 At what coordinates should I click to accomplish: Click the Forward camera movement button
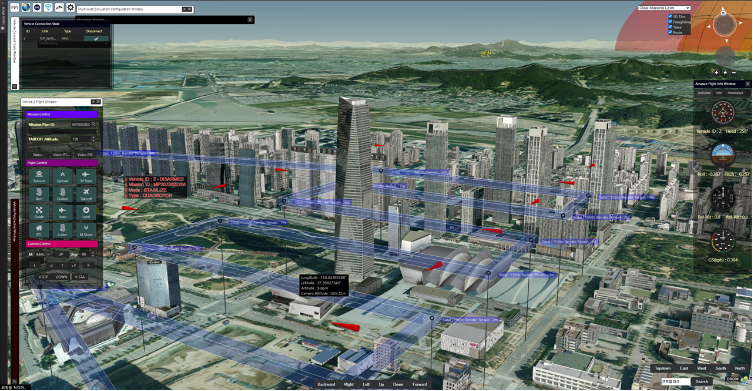click(x=419, y=384)
